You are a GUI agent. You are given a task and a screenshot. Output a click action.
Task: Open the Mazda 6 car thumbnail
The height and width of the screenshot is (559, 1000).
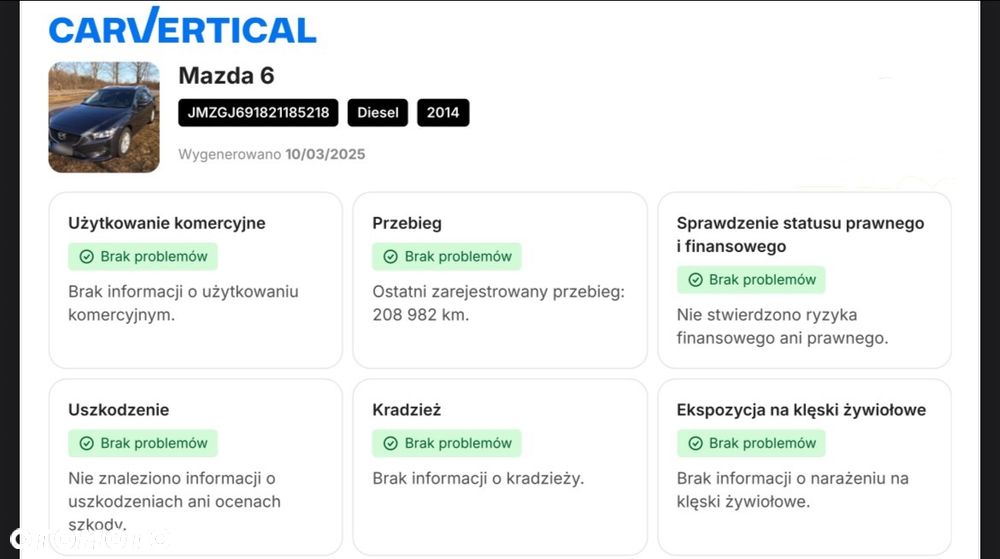coord(104,117)
